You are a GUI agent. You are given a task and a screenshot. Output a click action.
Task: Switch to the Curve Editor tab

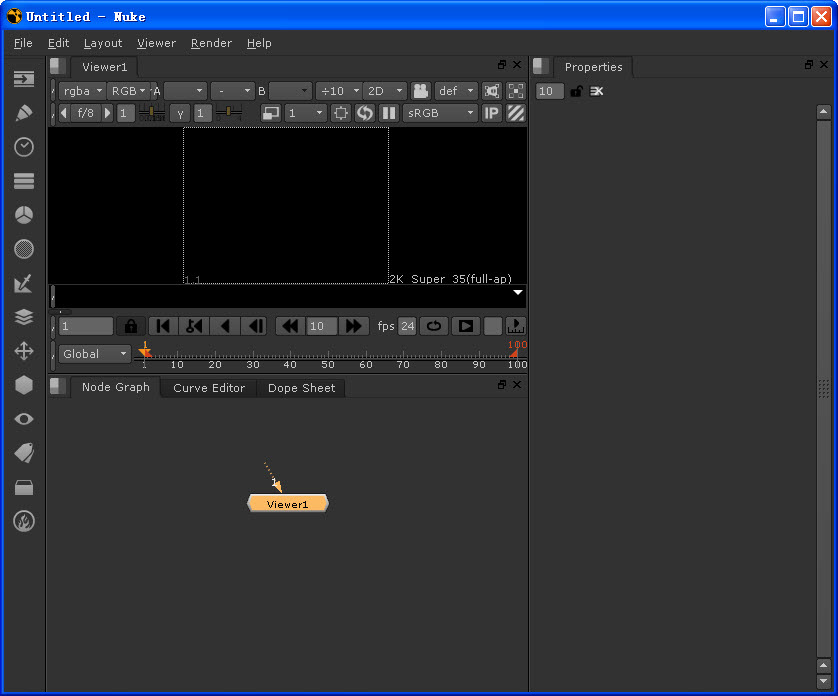pyautogui.click(x=207, y=388)
